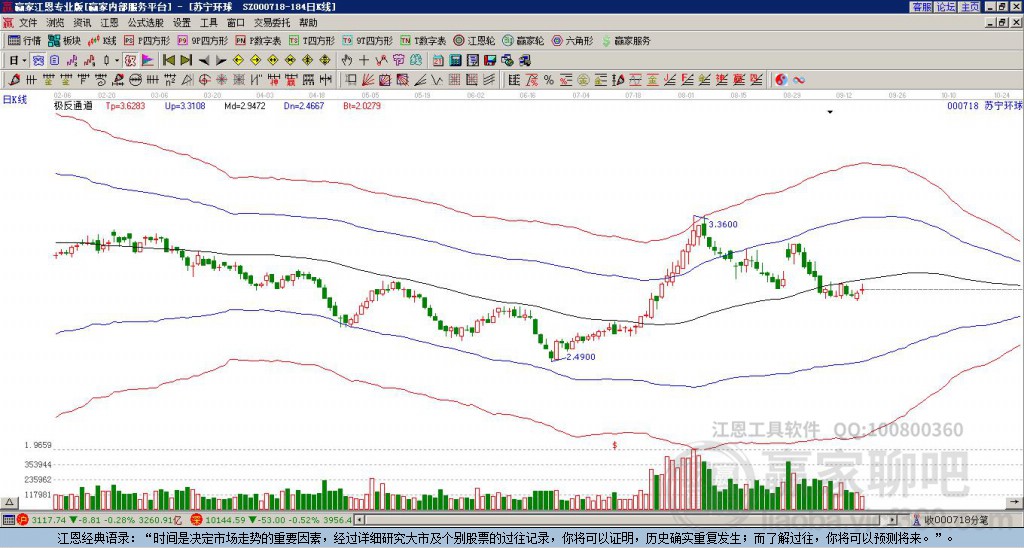
Task: Click the percent sign tool icon
Action: click(549, 80)
